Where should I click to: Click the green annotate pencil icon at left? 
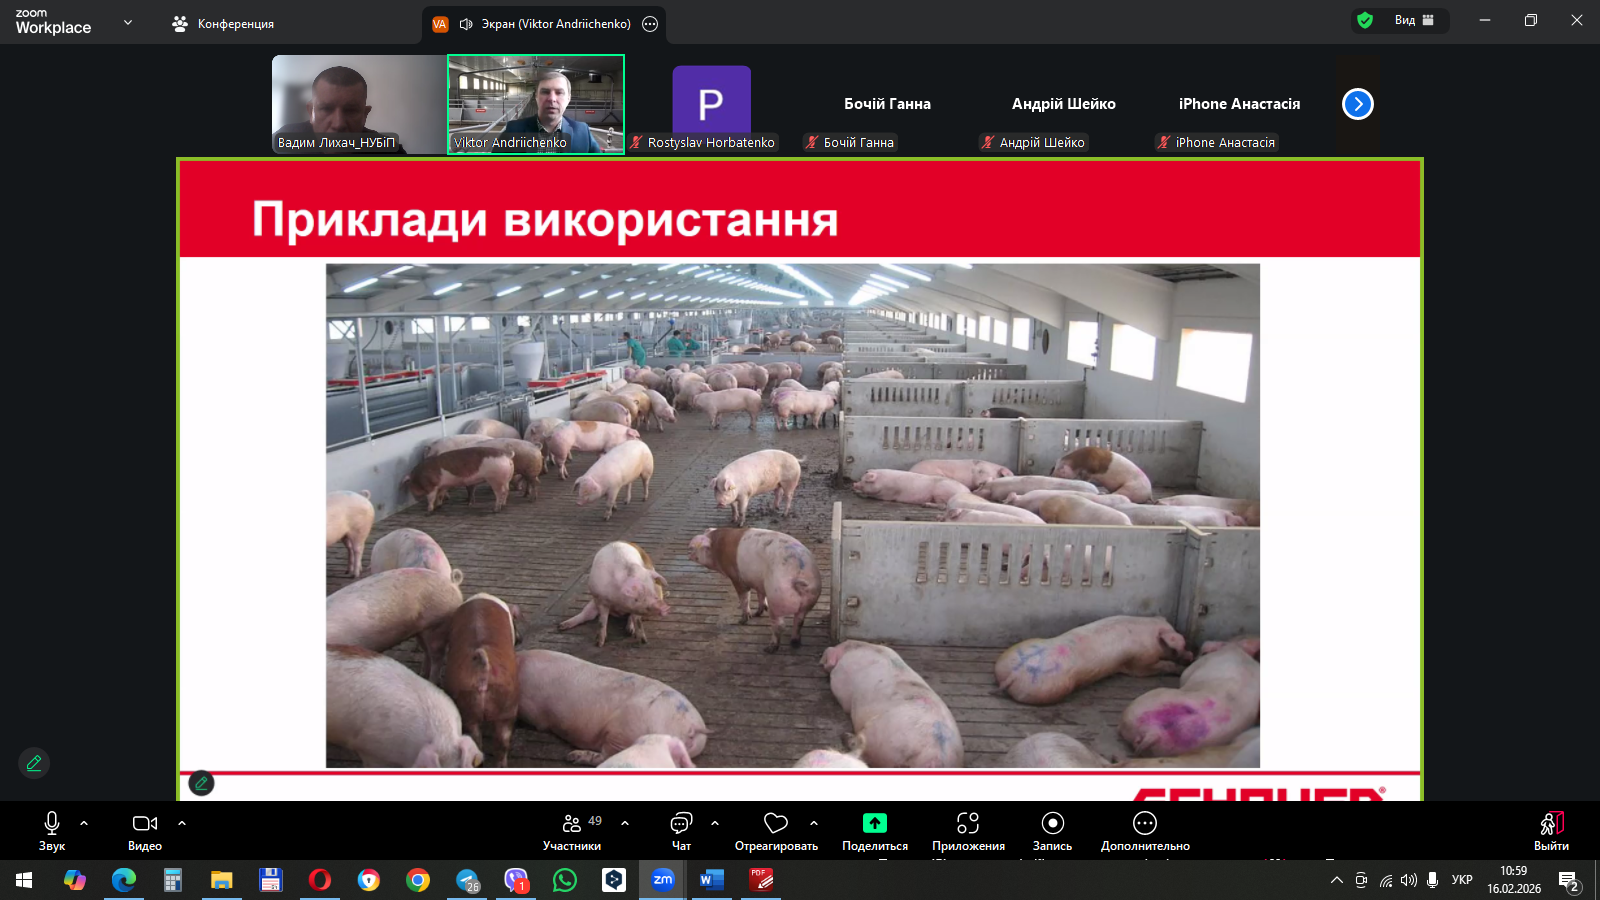(34, 763)
